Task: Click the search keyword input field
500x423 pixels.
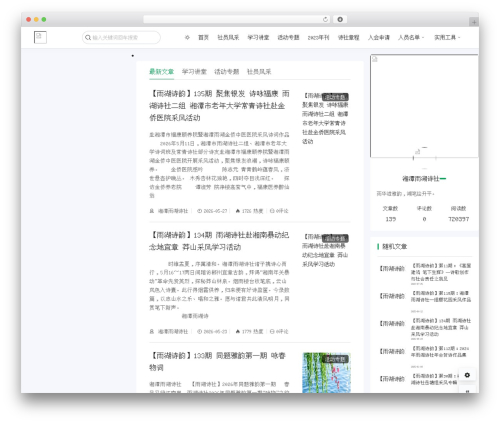Action: coord(121,38)
